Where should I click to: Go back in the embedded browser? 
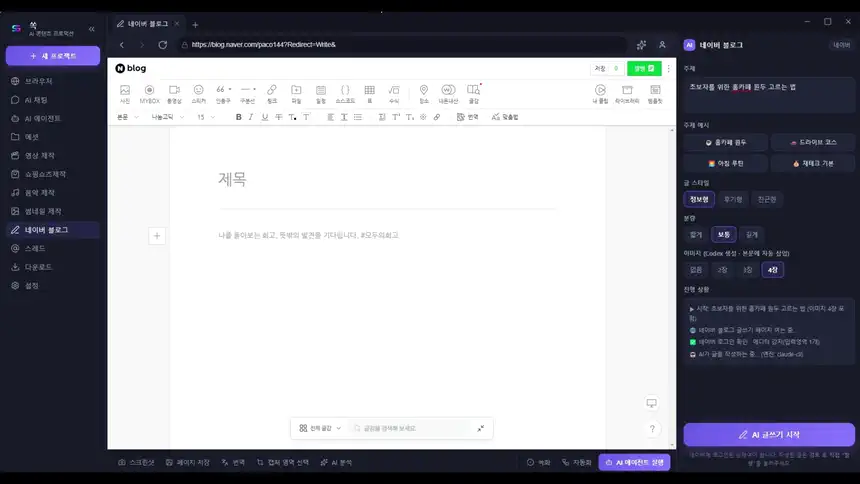pyautogui.click(x=122, y=45)
